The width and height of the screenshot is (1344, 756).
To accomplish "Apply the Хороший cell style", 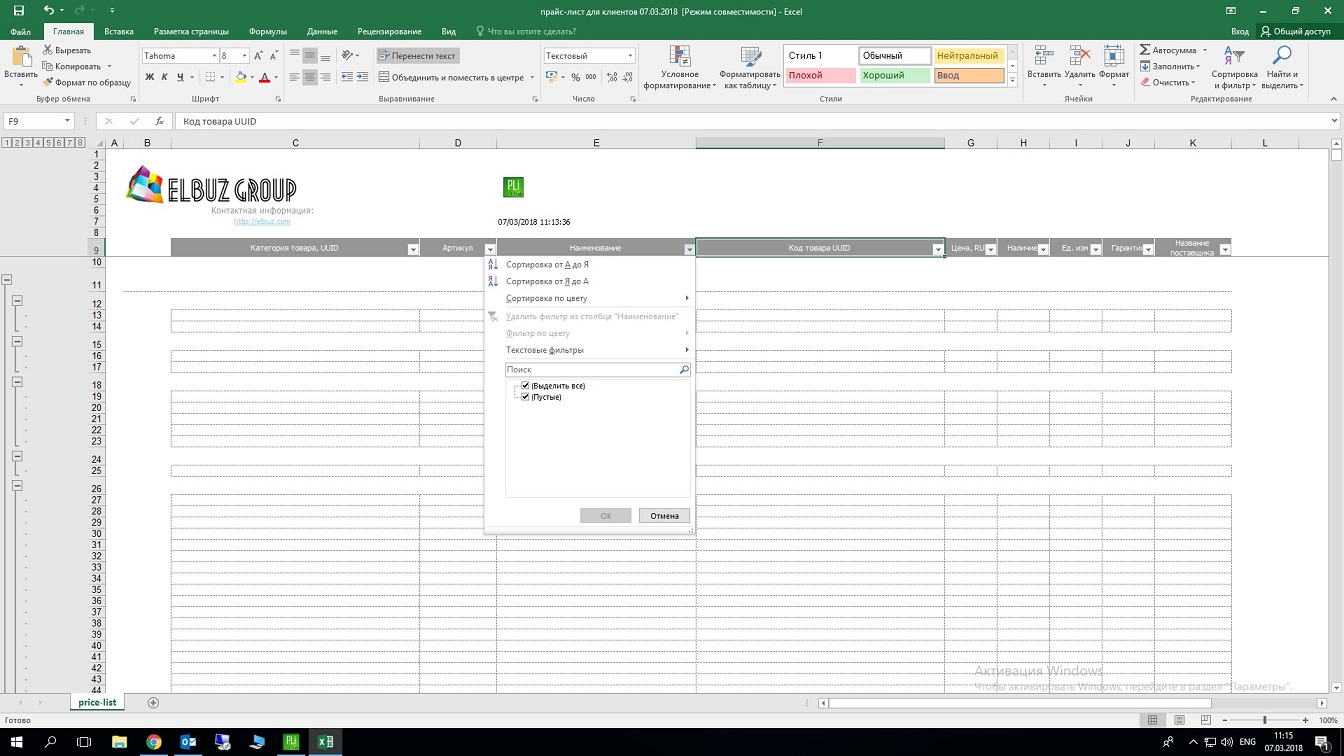I will [x=894, y=75].
